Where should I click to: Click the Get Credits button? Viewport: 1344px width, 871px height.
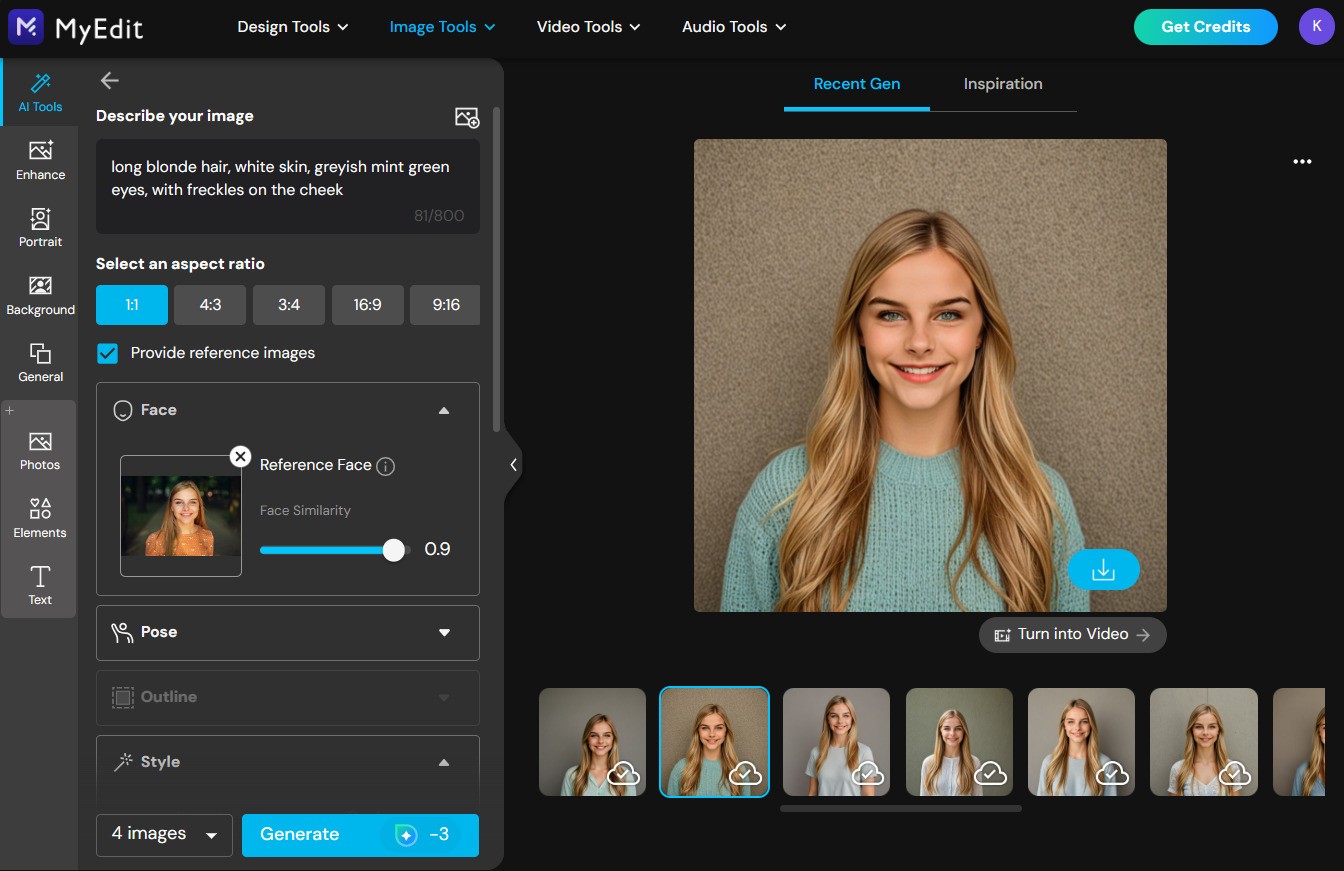pos(1205,27)
